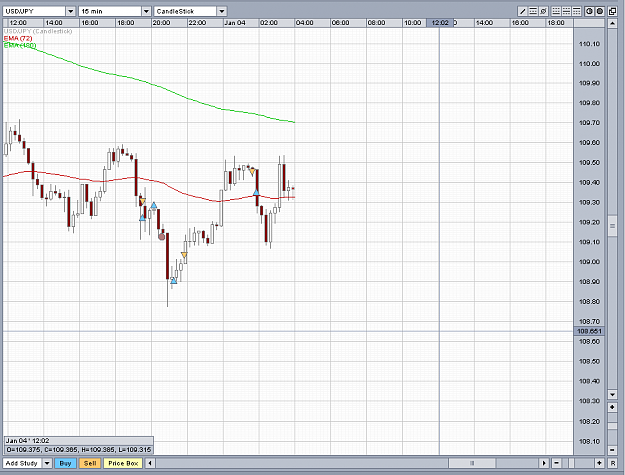Click the remove drawings icon with crossed circle
The image size is (625, 475).
[x=543, y=11]
